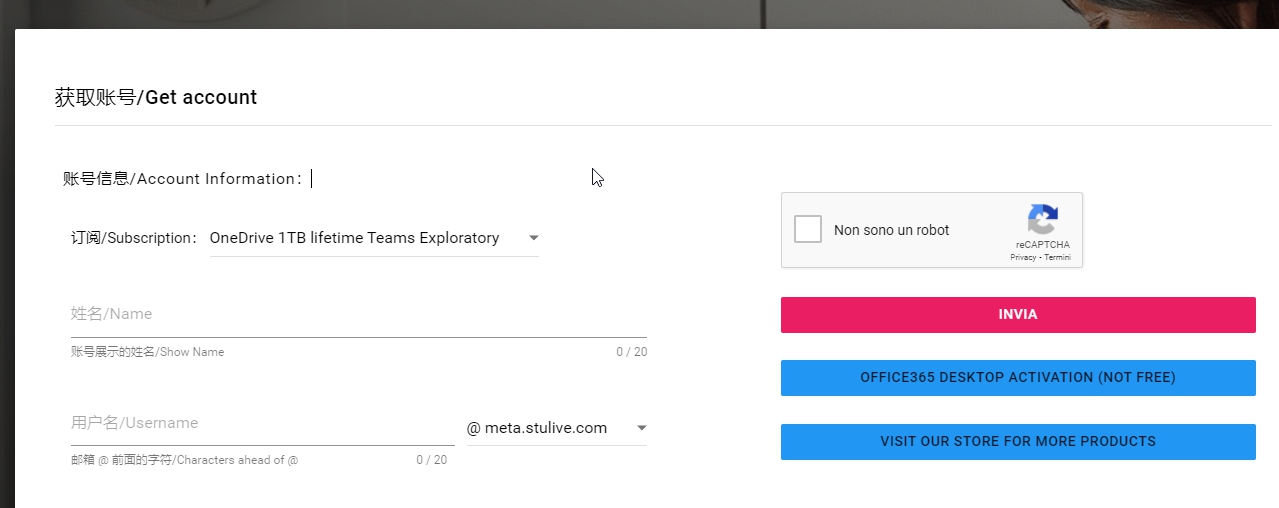Expand the email domain dropdown arrow
The width and height of the screenshot is (1279, 508).
pos(641,428)
